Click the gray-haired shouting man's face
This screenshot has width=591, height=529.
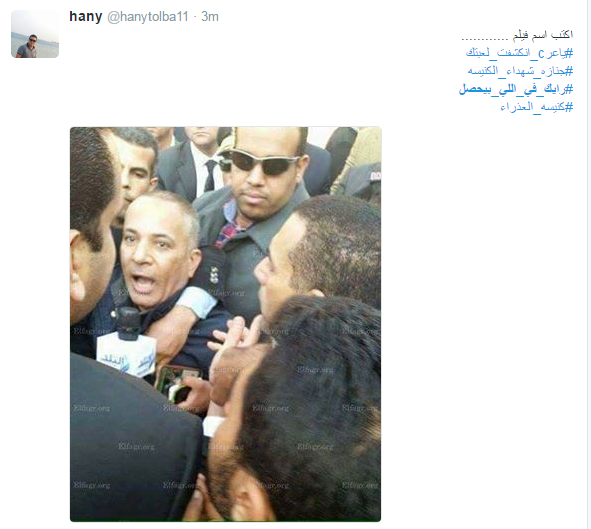[158, 249]
